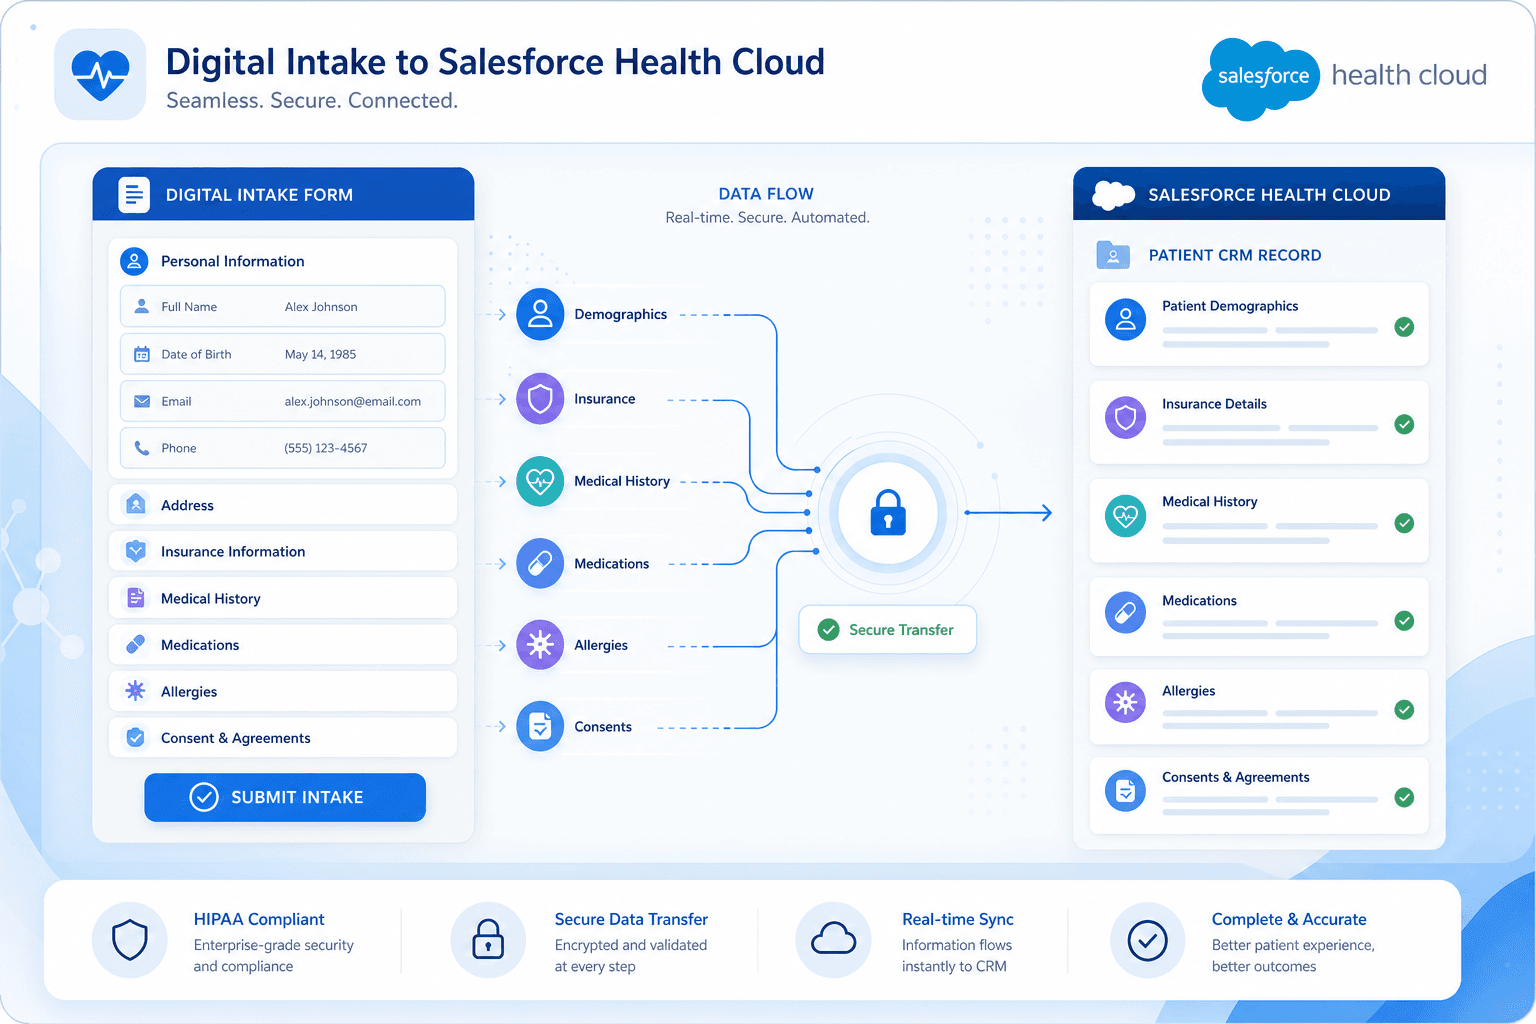Click the Date of Birth field

click(283, 354)
